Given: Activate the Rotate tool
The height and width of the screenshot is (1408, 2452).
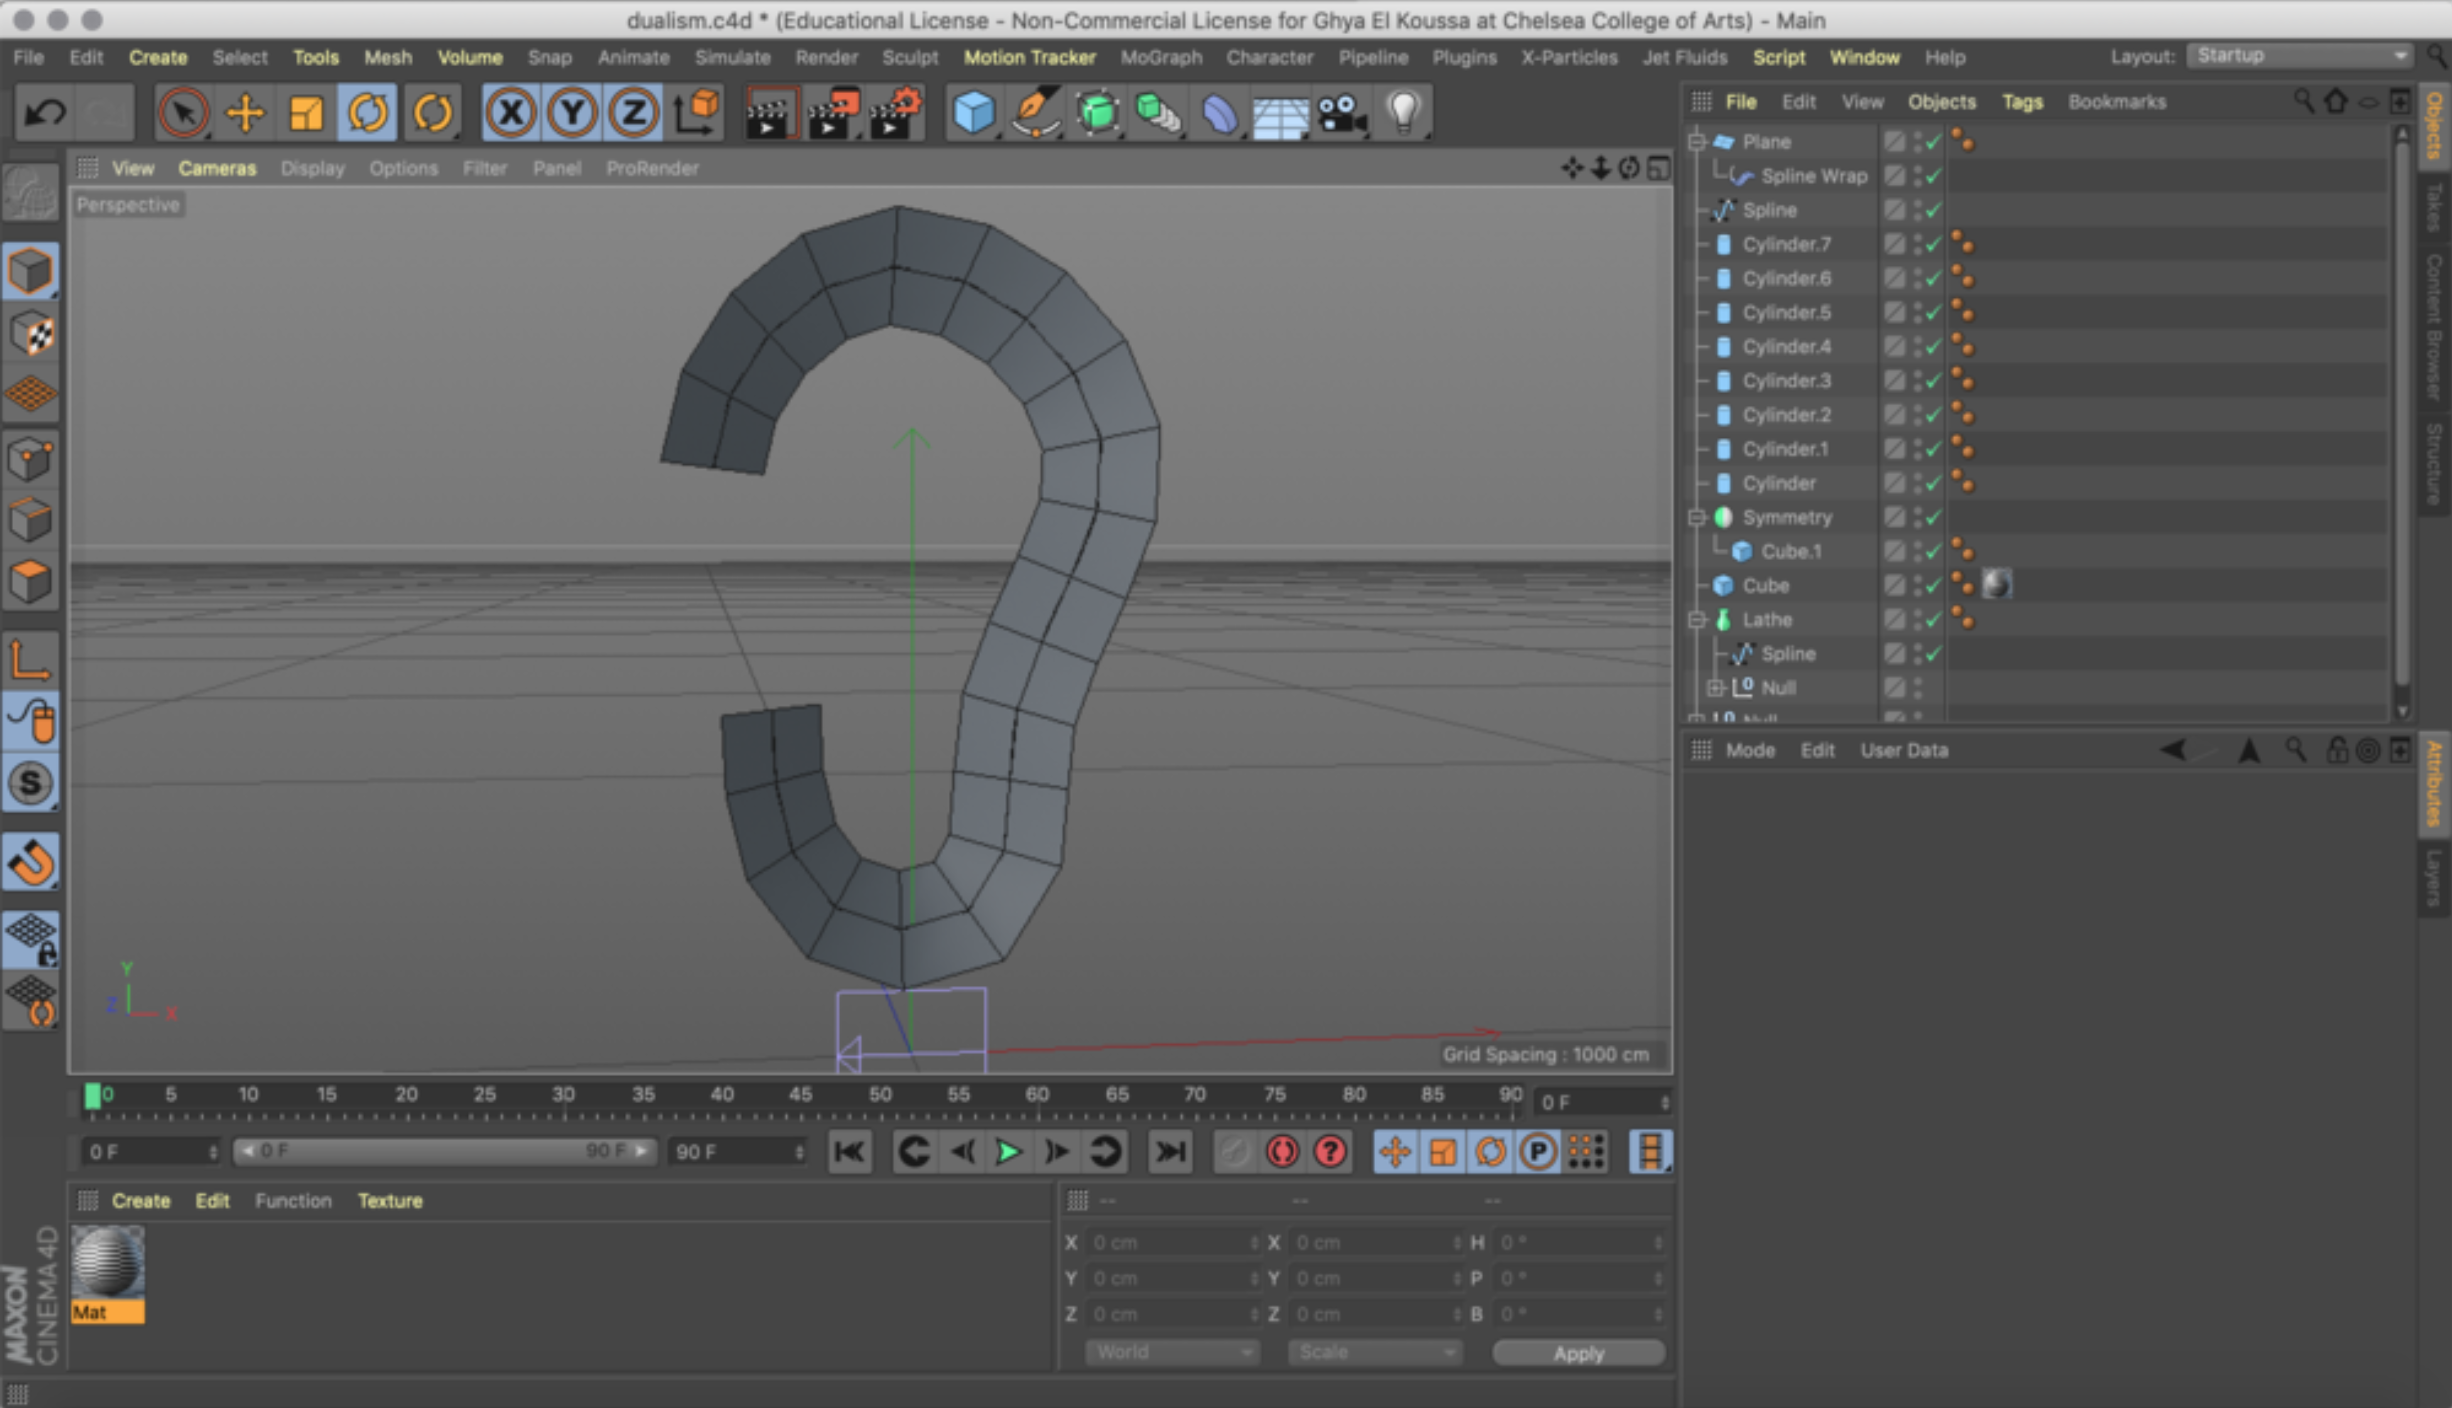Looking at the screenshot, I should (x=368, y=112).
